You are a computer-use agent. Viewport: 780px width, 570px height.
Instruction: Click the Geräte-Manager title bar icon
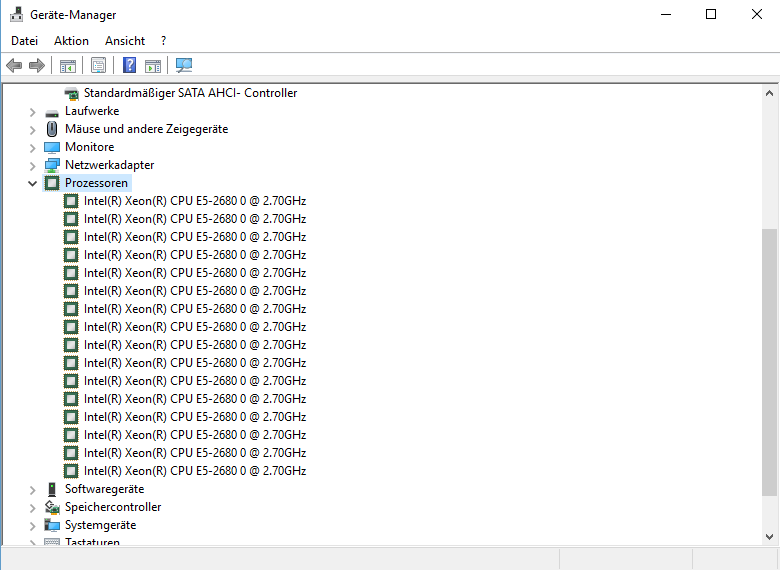pyautogui.click(x=16, y=14)
